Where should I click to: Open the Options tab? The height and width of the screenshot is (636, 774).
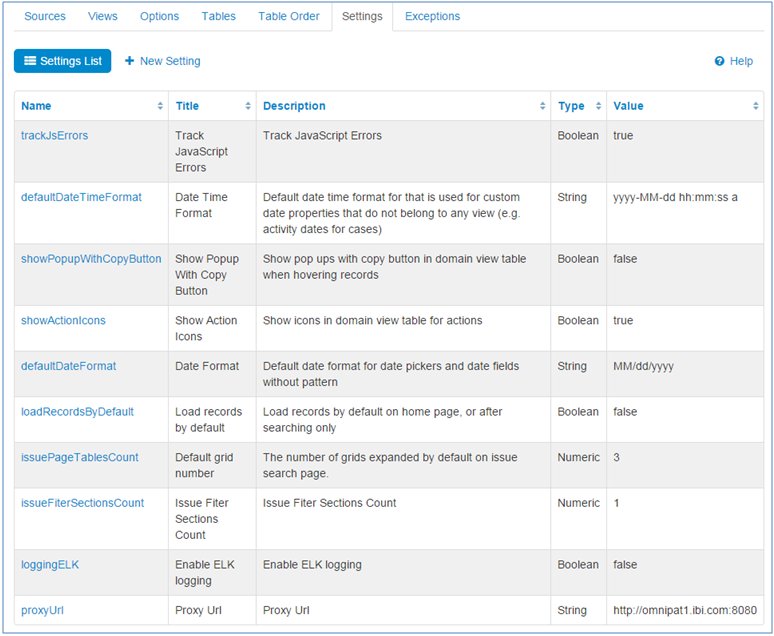159,17
